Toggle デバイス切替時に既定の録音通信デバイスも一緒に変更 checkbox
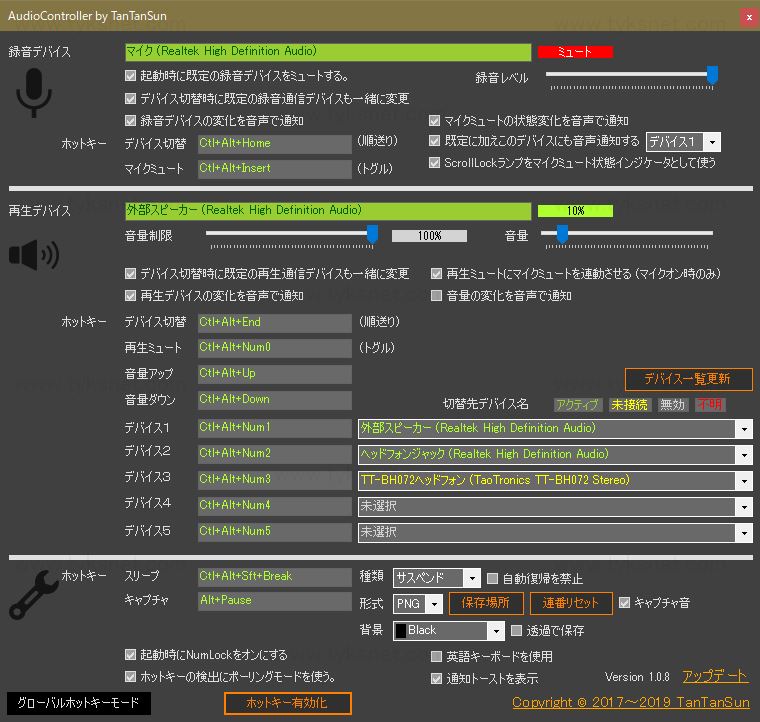Image resolution: width=760 pixels, height=722 pixels. [x=130, y=99]
